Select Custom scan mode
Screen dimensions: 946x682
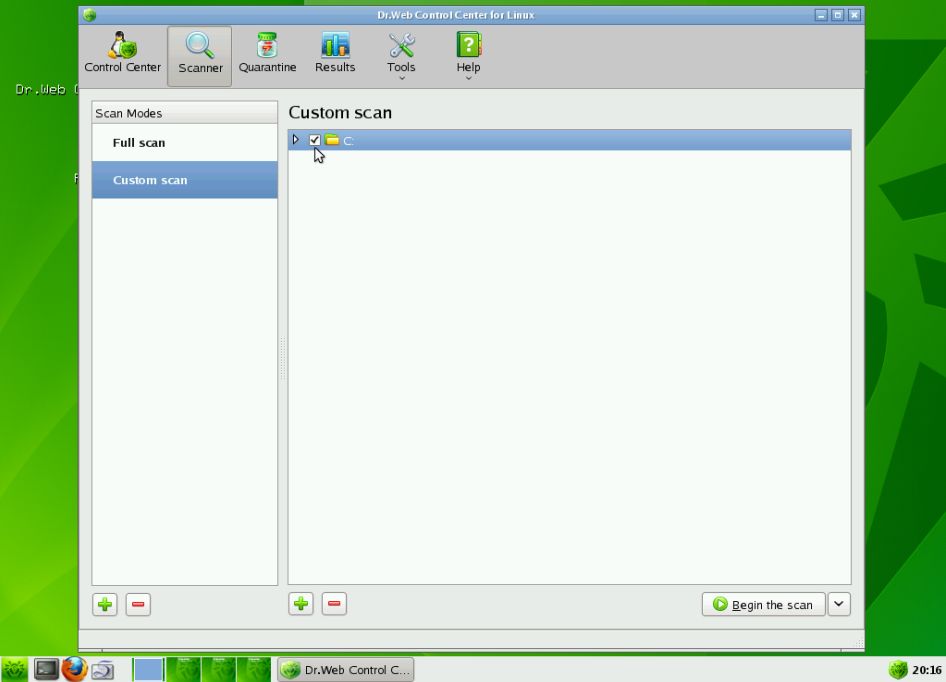[185, 180]
